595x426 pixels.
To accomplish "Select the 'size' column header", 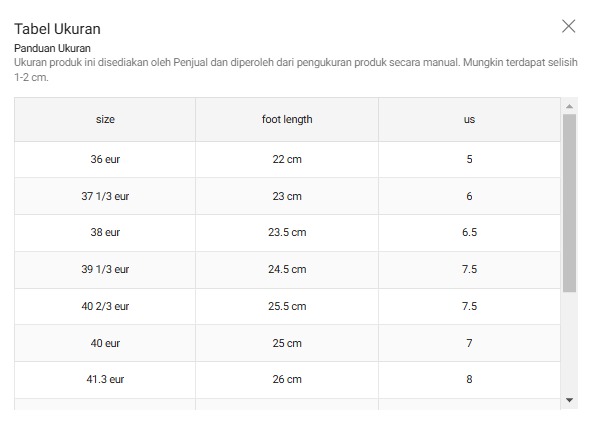I will point(105,119).
